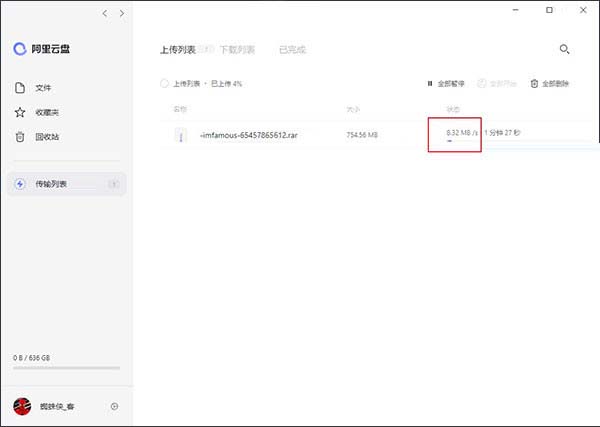Toggle the select-all circle before 上传列表

(164, 83)
